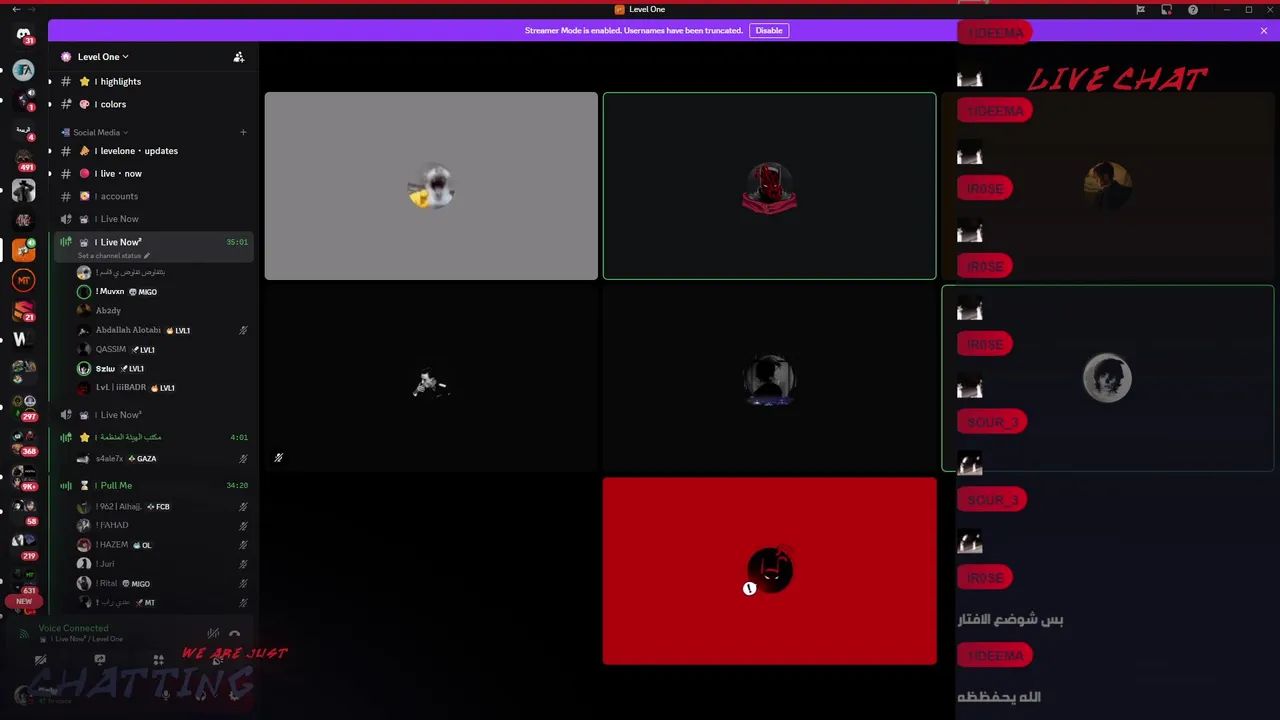The width and height of the screenshot is (1280, 720).
Task: Click the invite people icon beside Level One
Action: point(238,57)
